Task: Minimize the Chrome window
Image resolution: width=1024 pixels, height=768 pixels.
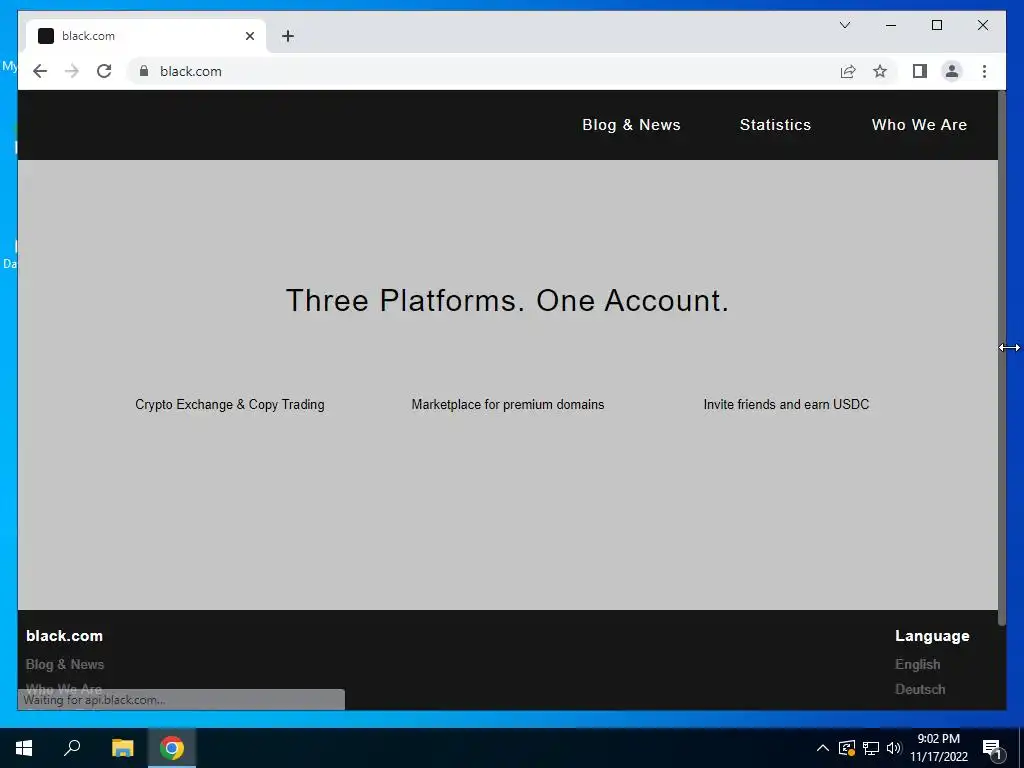Action: (x=891, y=25)
